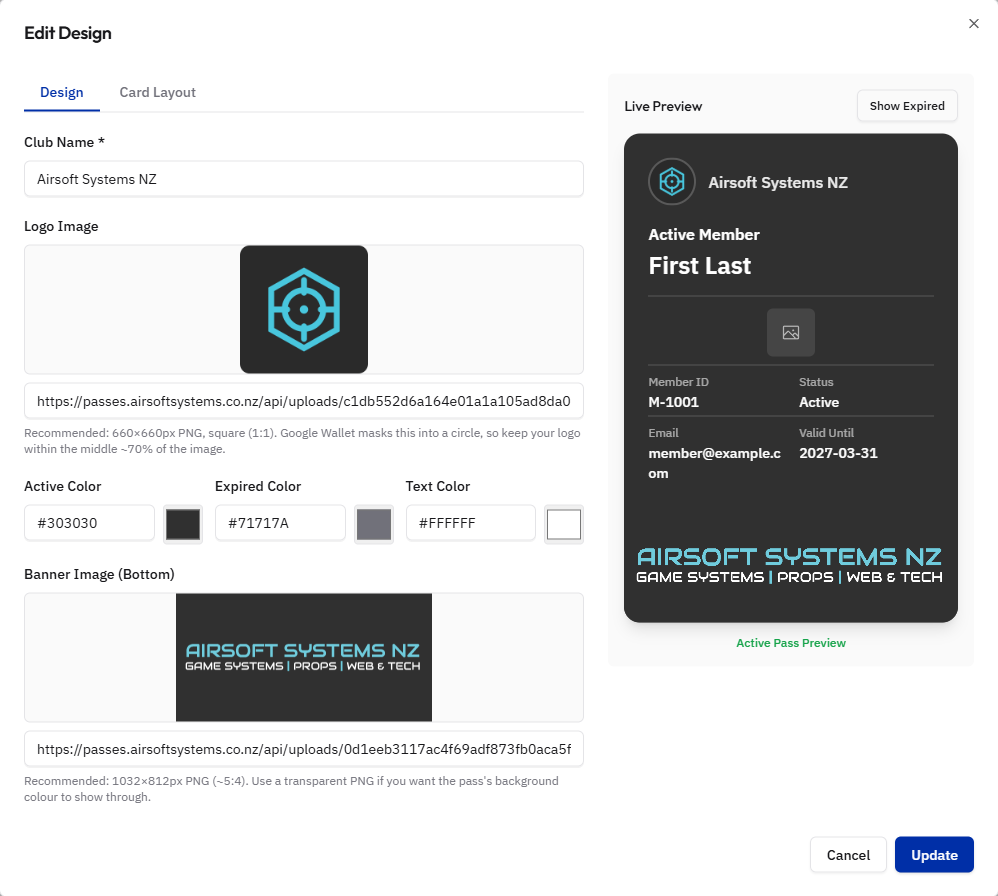Image resolution: width=998 pixels, height=896 pixels.
Task: Click the "Live Preview" heading
Action: [x=663, y=106]
